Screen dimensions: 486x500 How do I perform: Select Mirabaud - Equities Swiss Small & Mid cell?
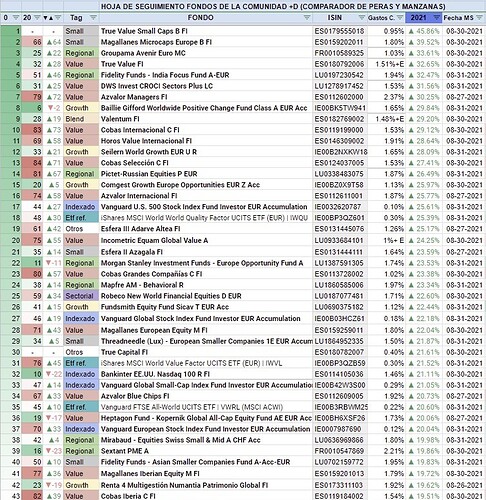click(x=206, y=440)
